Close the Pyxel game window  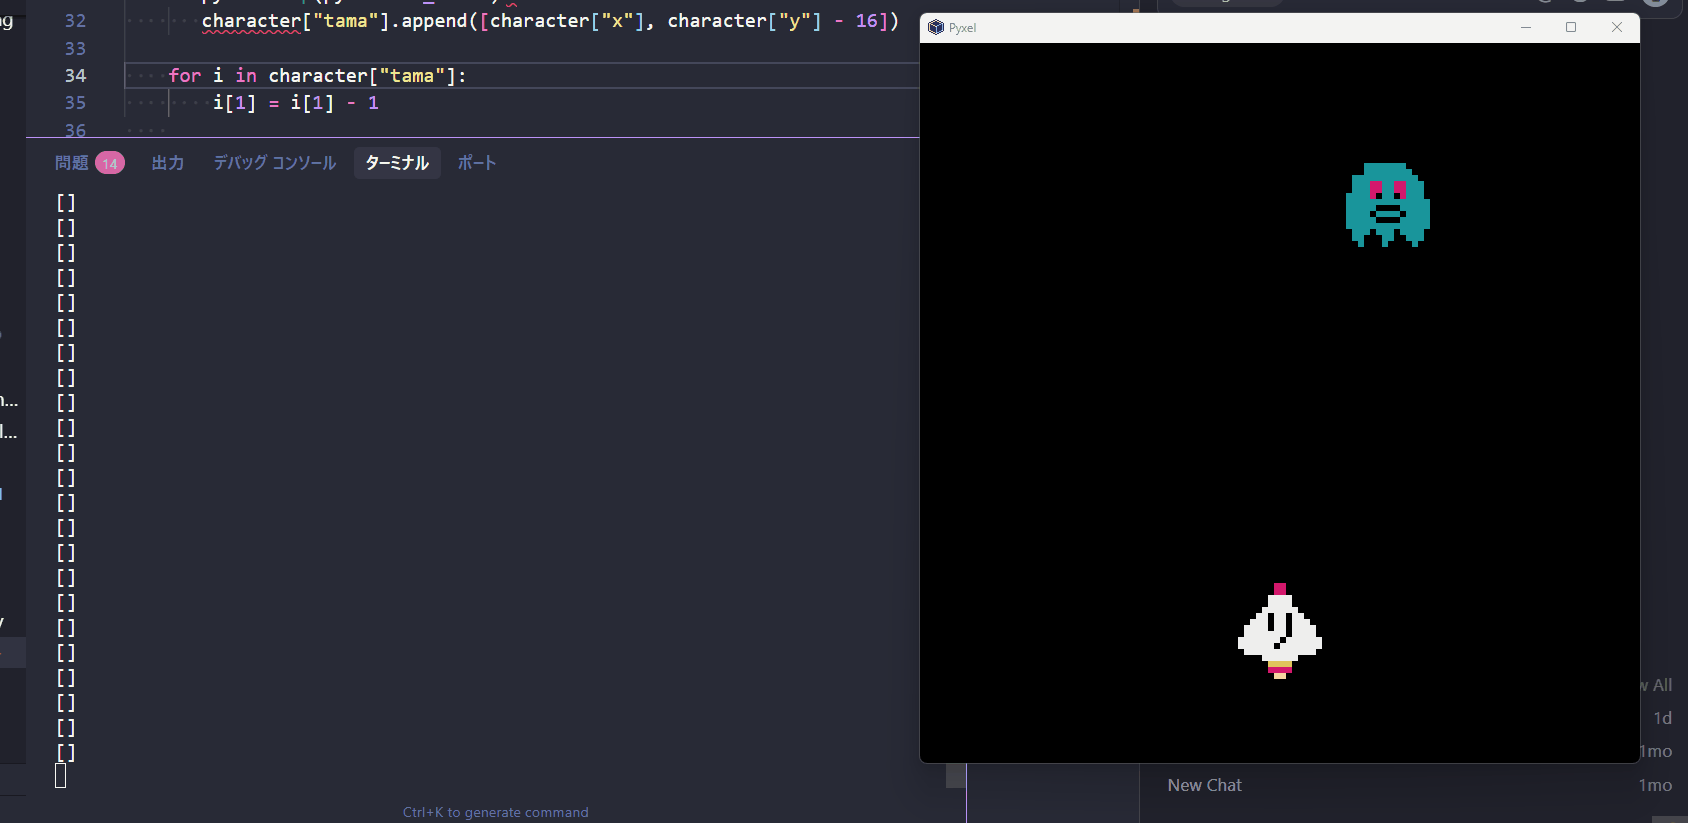coord(1617,27)
